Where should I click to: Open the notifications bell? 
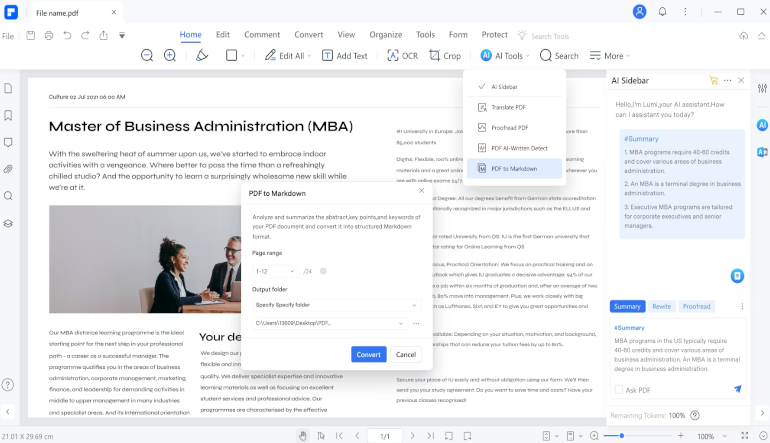[662, 12]
